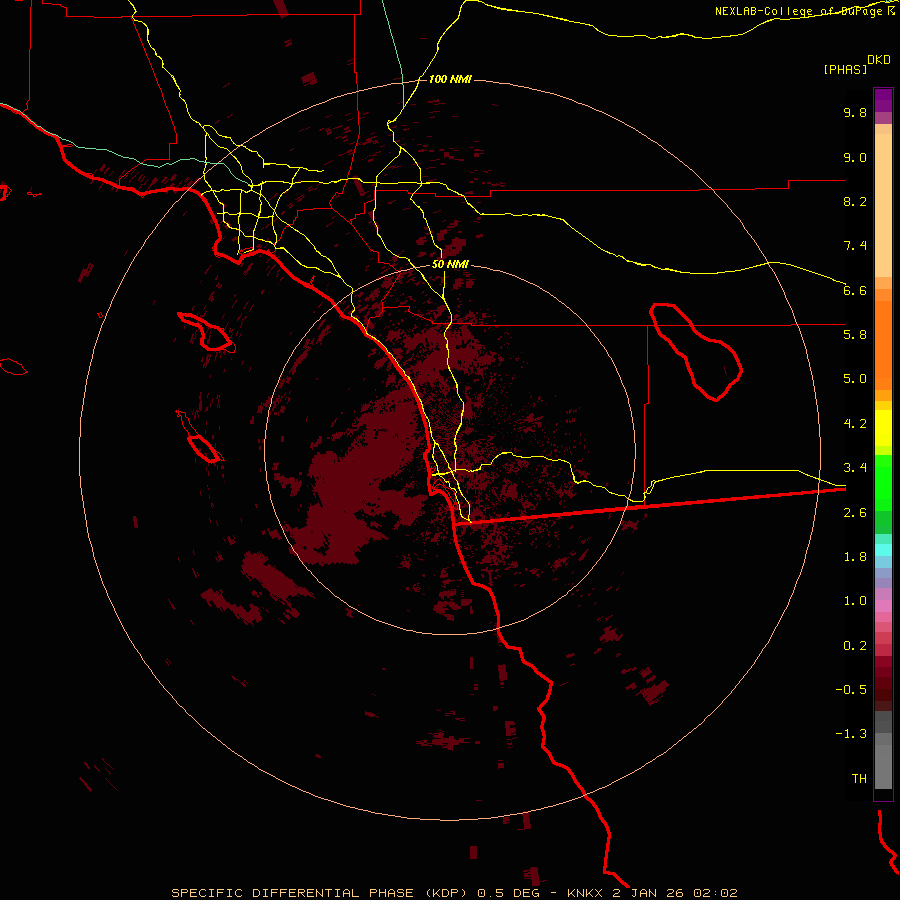Image resolution: width=900 pixels, height=900 pixels.
Task: Click the 100 NMI range ring label
Action: [450, 79]
